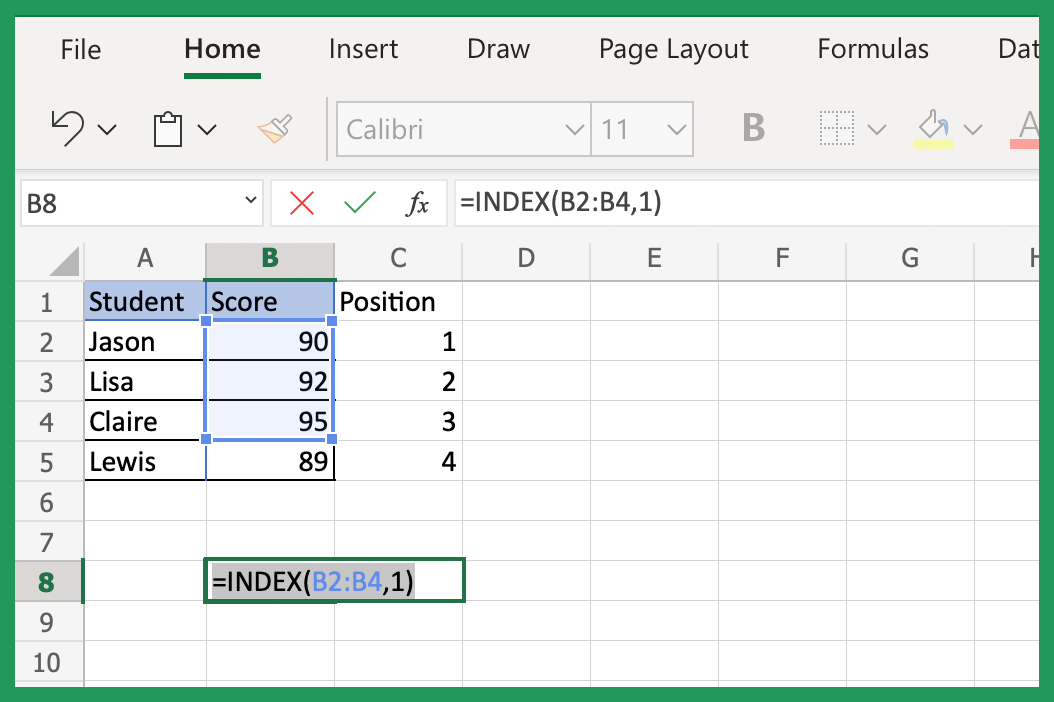The image size is (1054, 702).
Task: Confirm the formula with the Enter checkmark
Action: (362, 202)
